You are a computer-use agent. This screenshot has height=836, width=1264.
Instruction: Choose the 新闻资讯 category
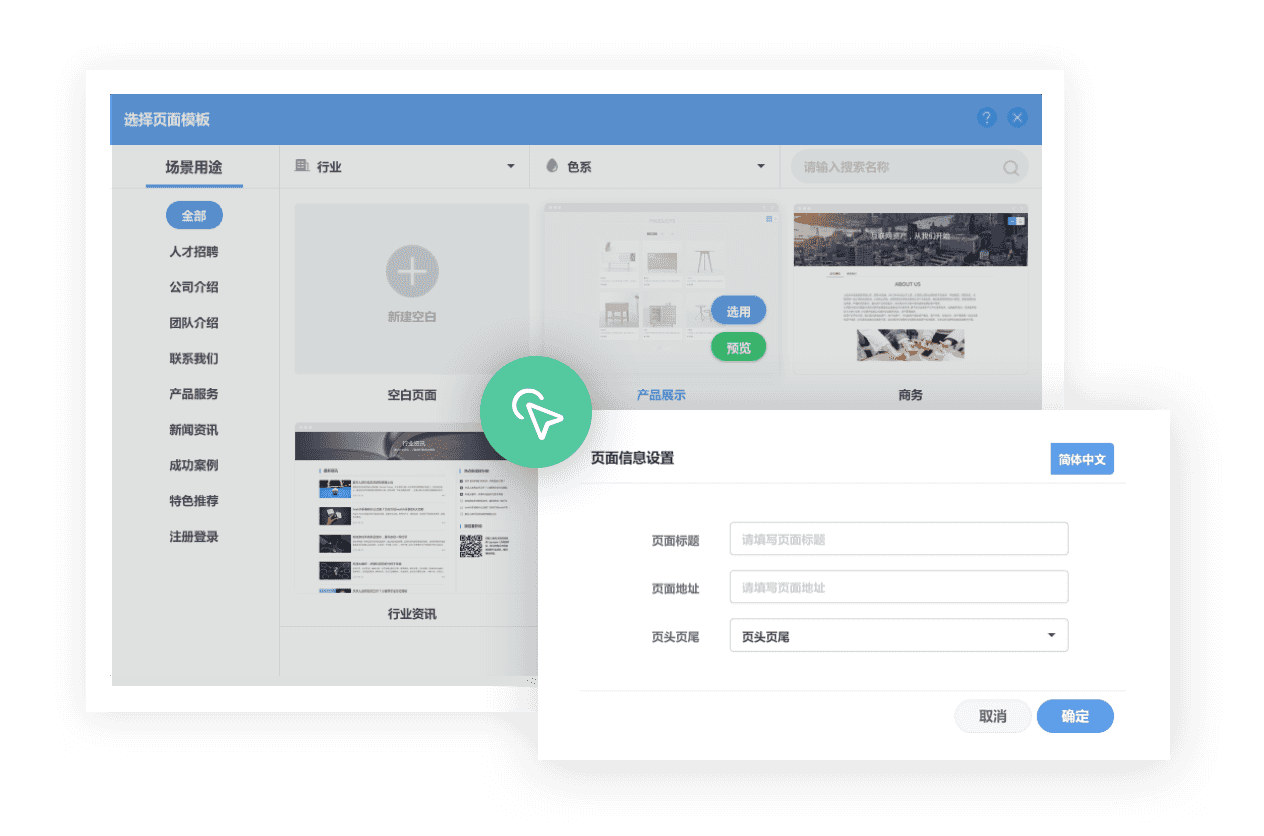click(194, 430)
